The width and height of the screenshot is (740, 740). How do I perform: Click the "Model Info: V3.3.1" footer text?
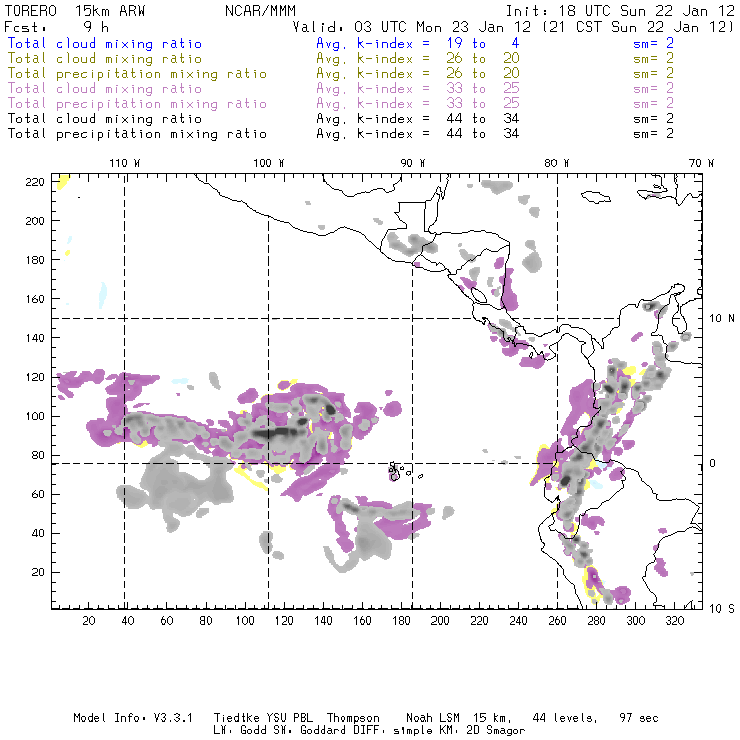coord(133,718)
